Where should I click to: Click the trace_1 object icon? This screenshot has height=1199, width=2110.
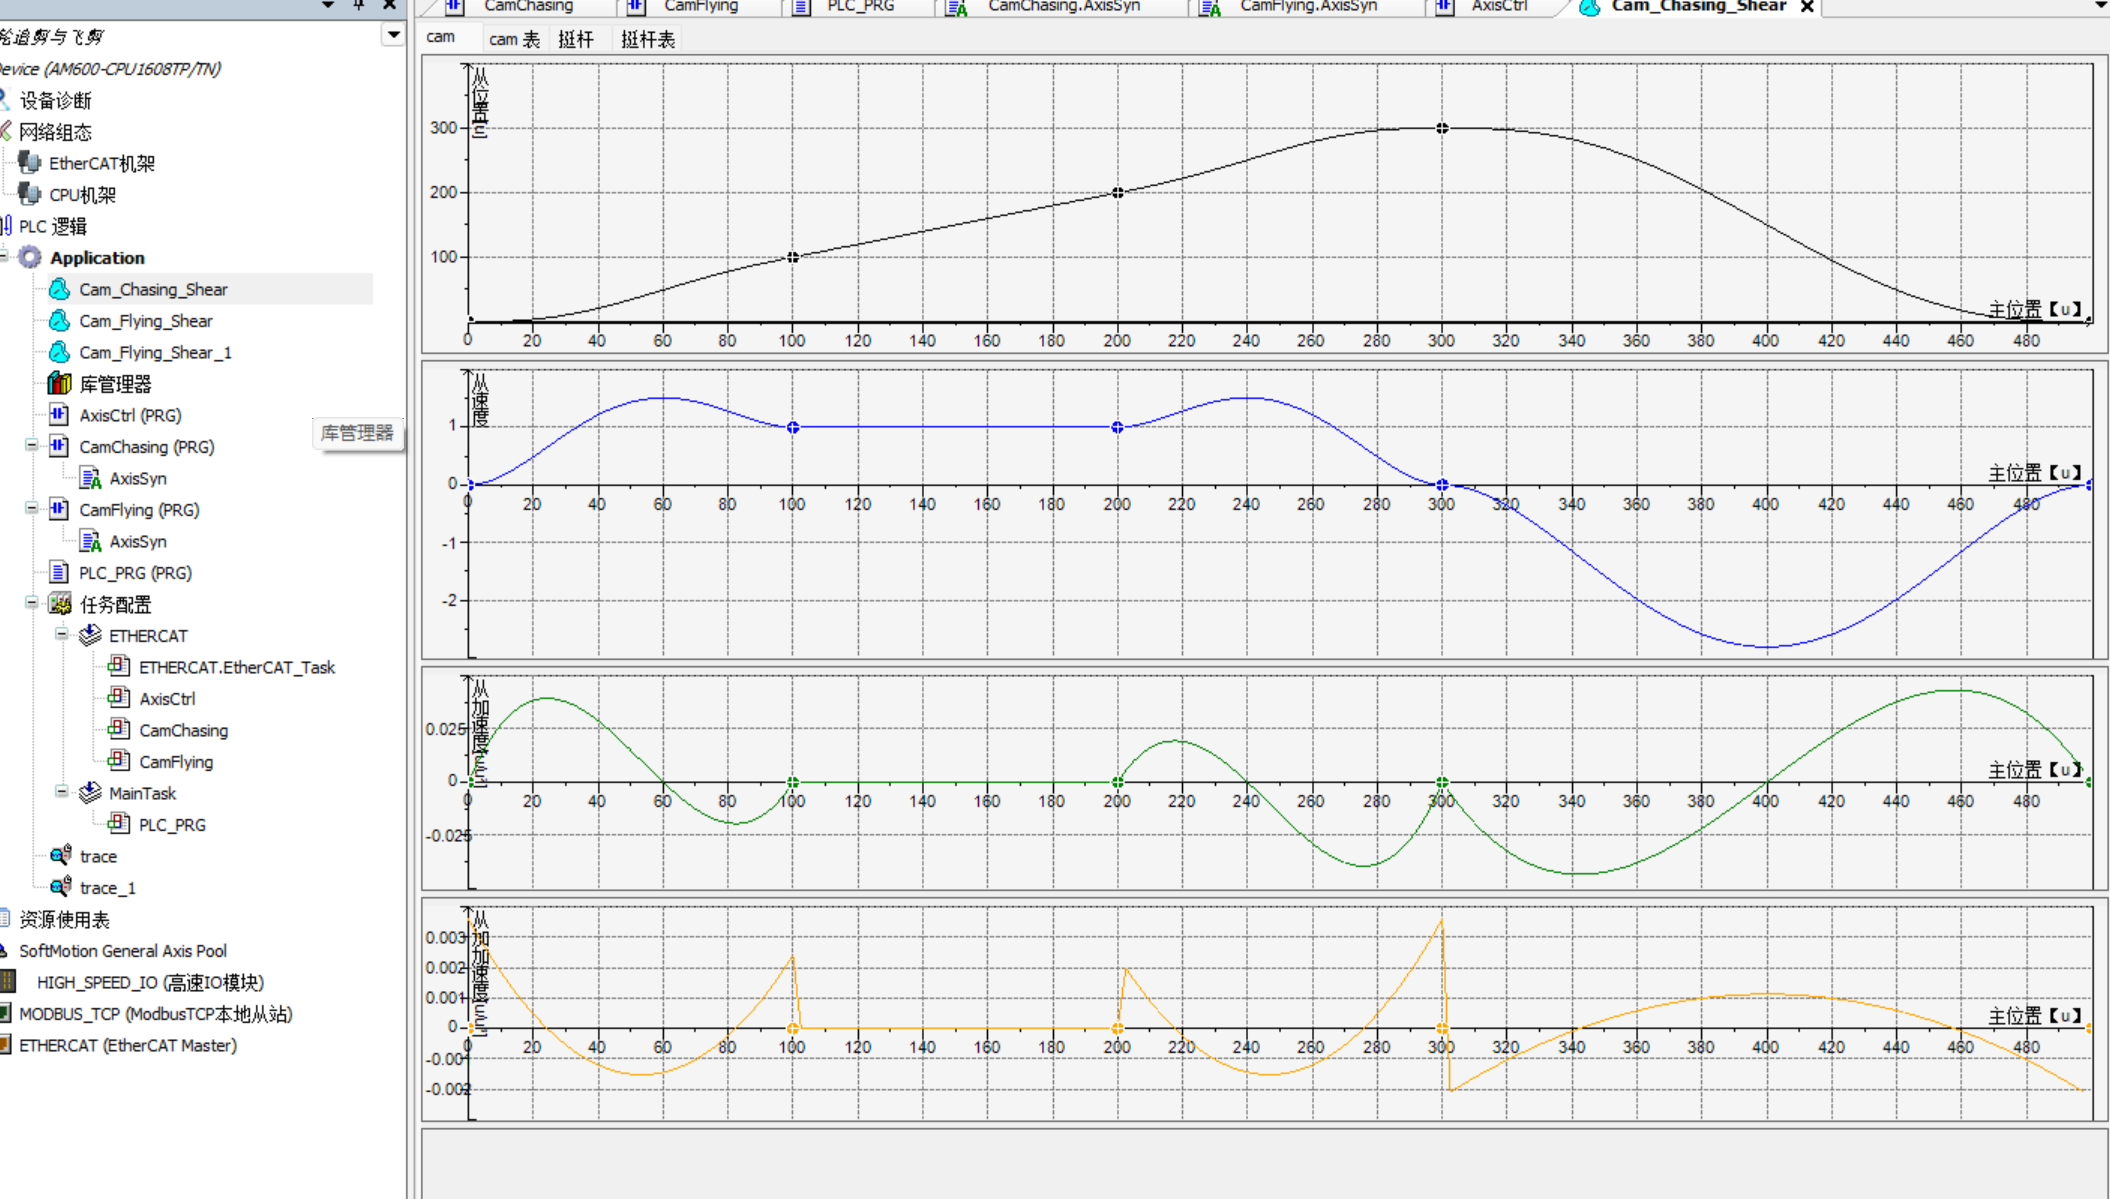[60, 887]
